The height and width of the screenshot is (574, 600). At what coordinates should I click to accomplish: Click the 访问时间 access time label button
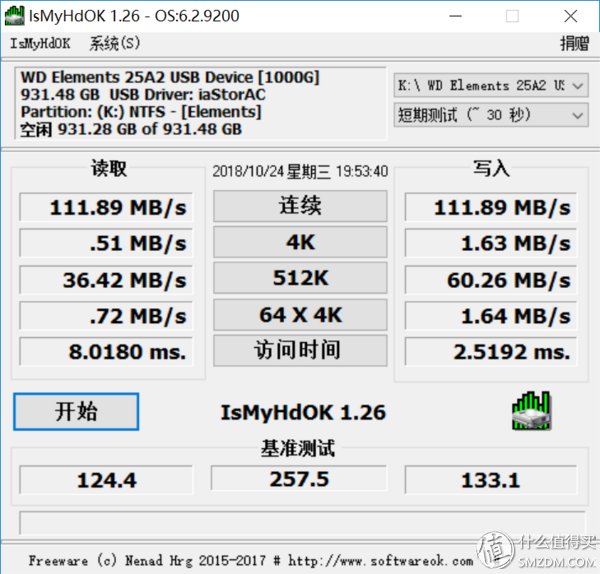(x=300, y=351)
